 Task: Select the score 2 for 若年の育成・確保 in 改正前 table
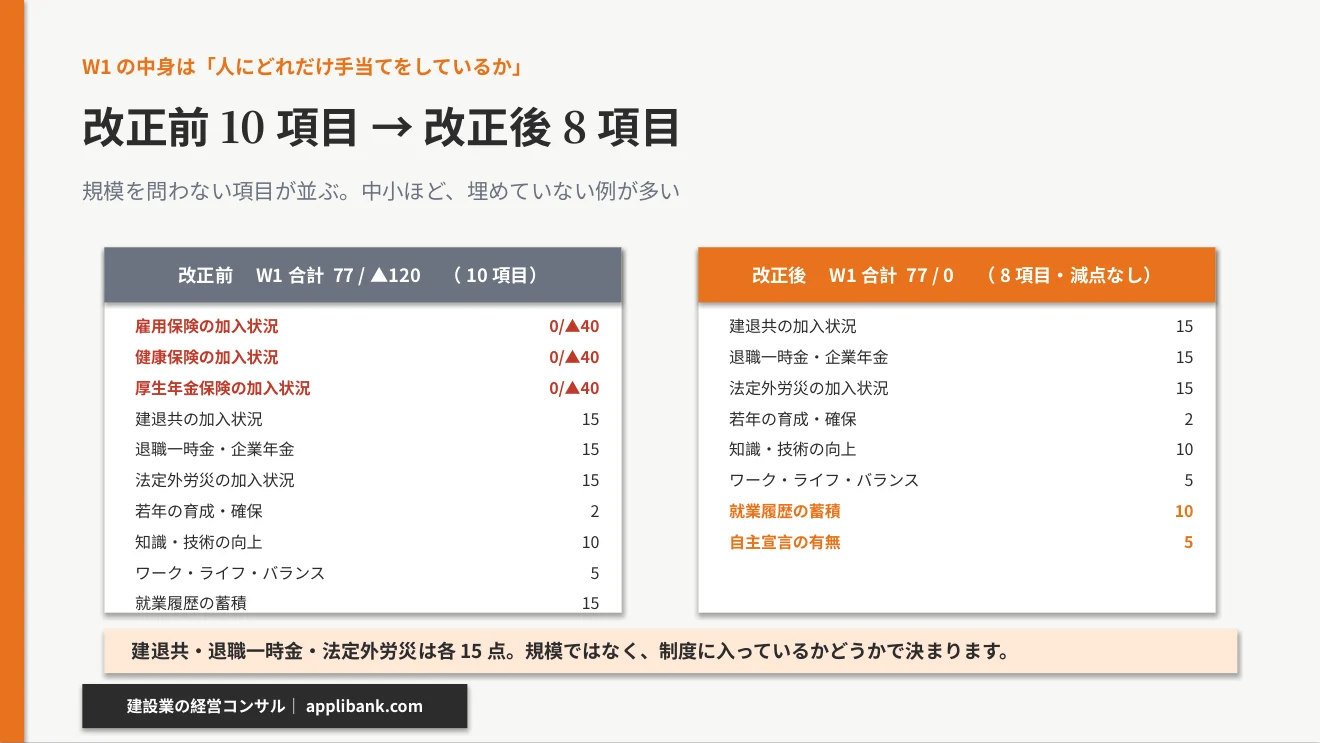point(595,511)
